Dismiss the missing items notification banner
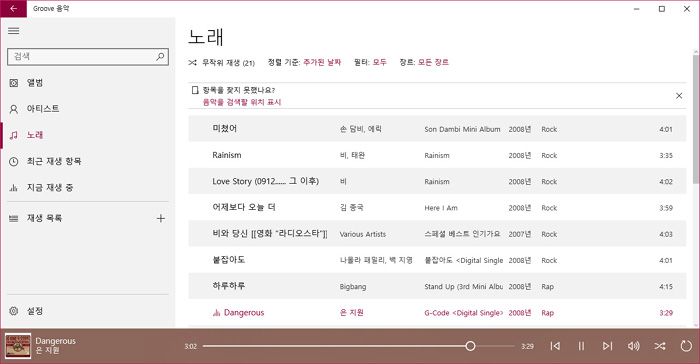 pos(679,96)
